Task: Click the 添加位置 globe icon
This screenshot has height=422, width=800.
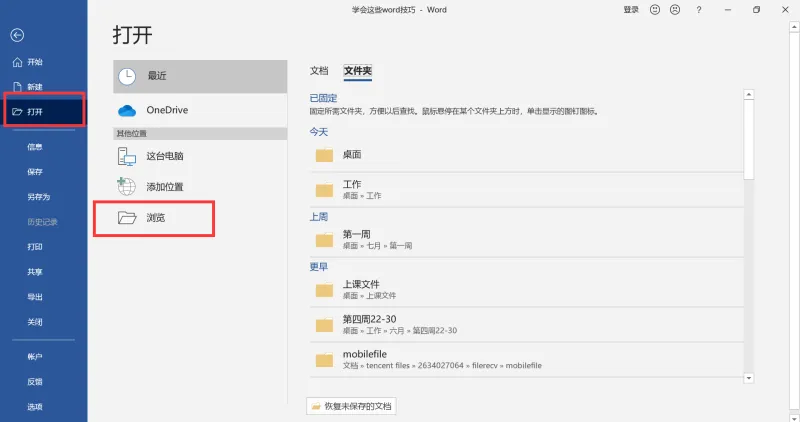Action: pos(127,187)
